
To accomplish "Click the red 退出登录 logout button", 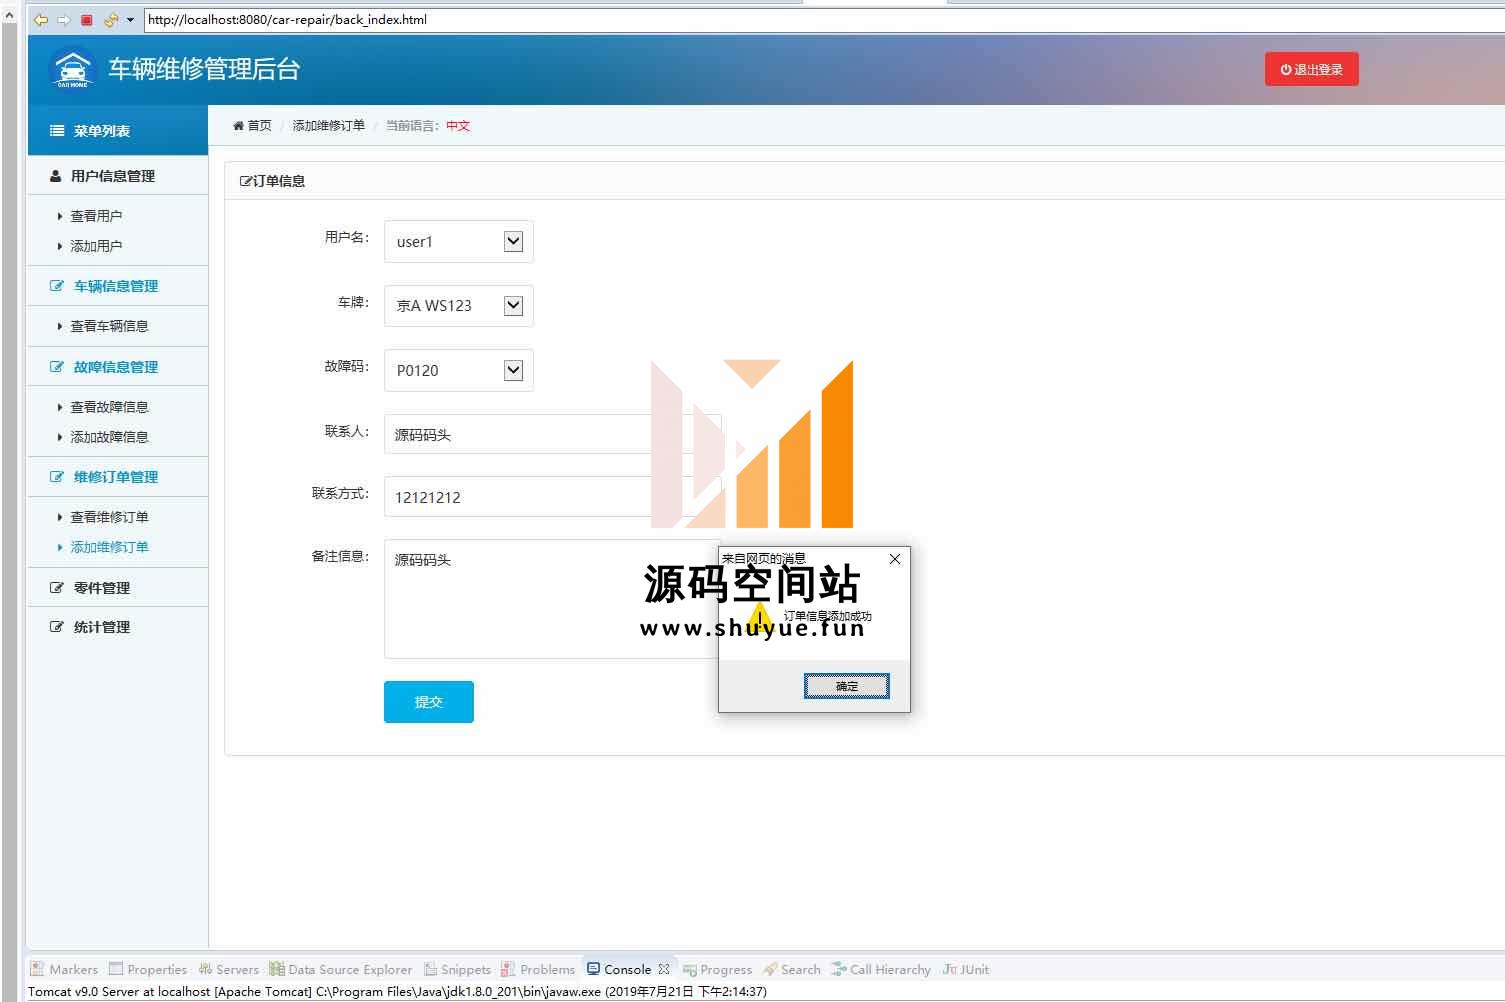I will tap(1311, 69).
